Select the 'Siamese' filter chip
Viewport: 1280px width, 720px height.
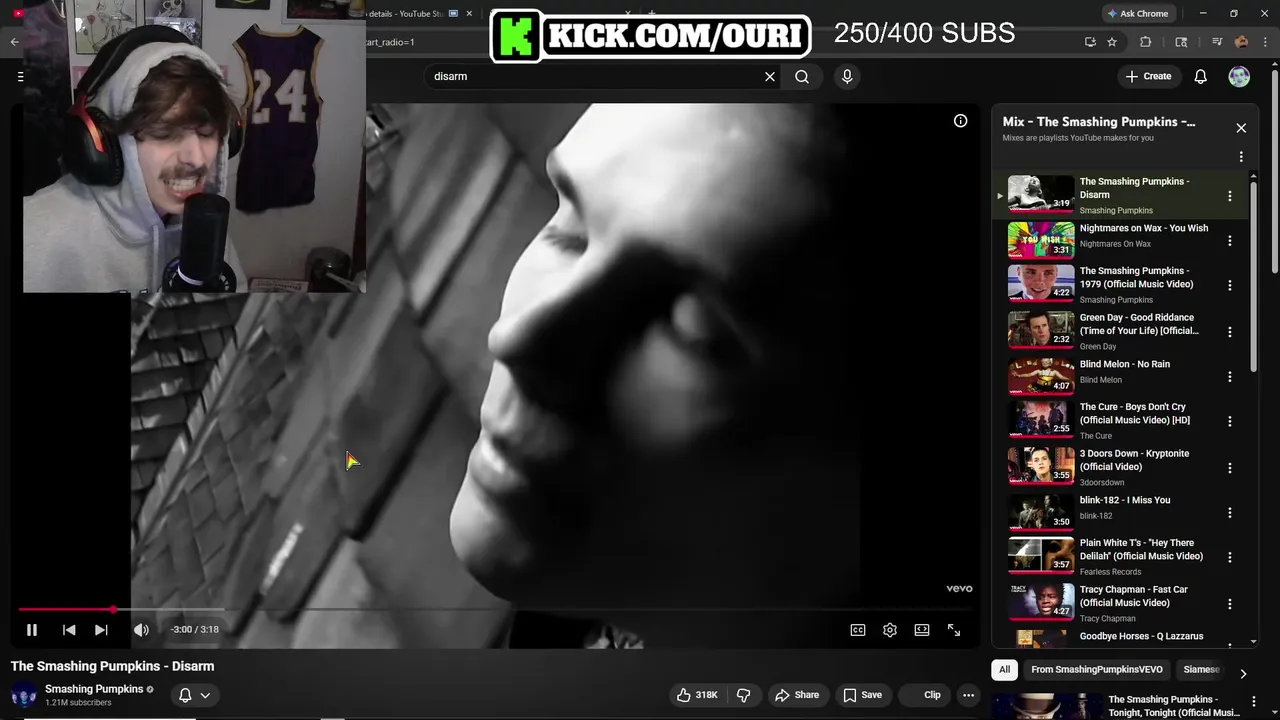point(1201,670)
